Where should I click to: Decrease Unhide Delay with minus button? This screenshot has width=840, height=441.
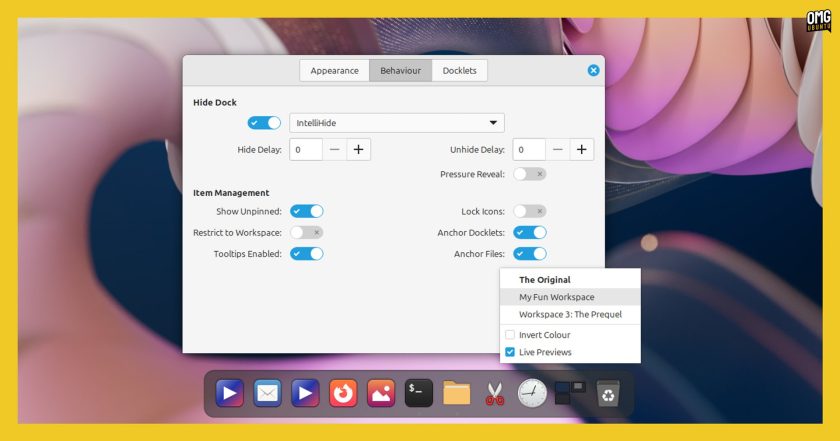coord(557,150)
